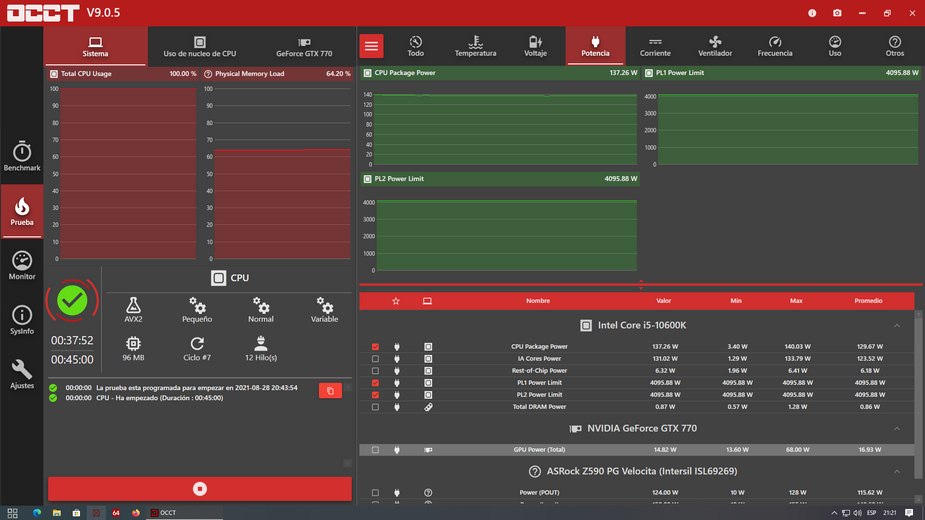This screenshot has height=520, width=925.
Task: Click the monitor display column header icon
Action: pos(427,301)
